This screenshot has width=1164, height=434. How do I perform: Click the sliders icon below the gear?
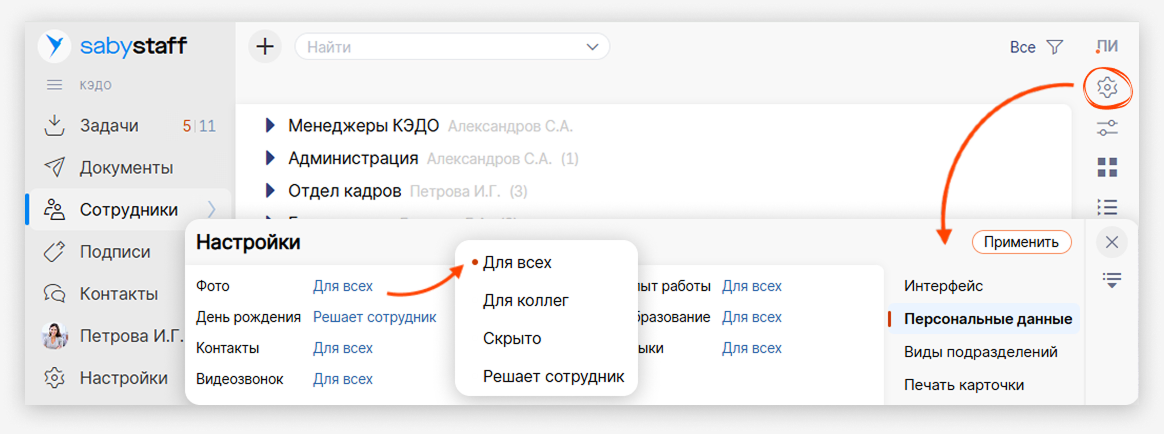pyautogui.click(x=1107, y=127)
